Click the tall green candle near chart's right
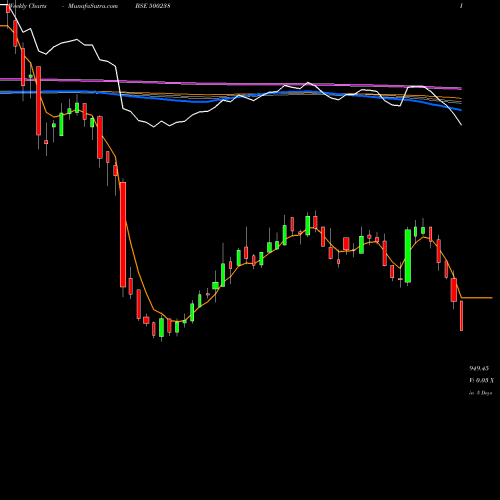 (408, 256)
